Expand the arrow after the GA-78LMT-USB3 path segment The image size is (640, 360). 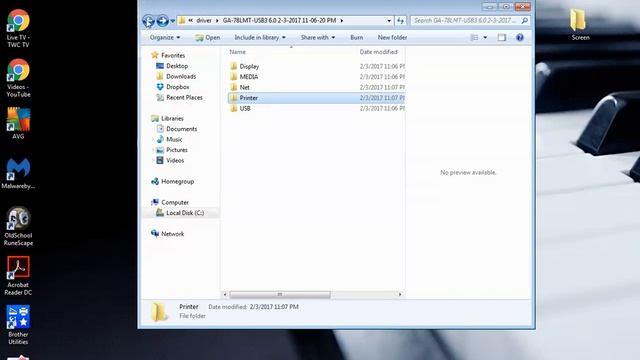coord(342,20)
